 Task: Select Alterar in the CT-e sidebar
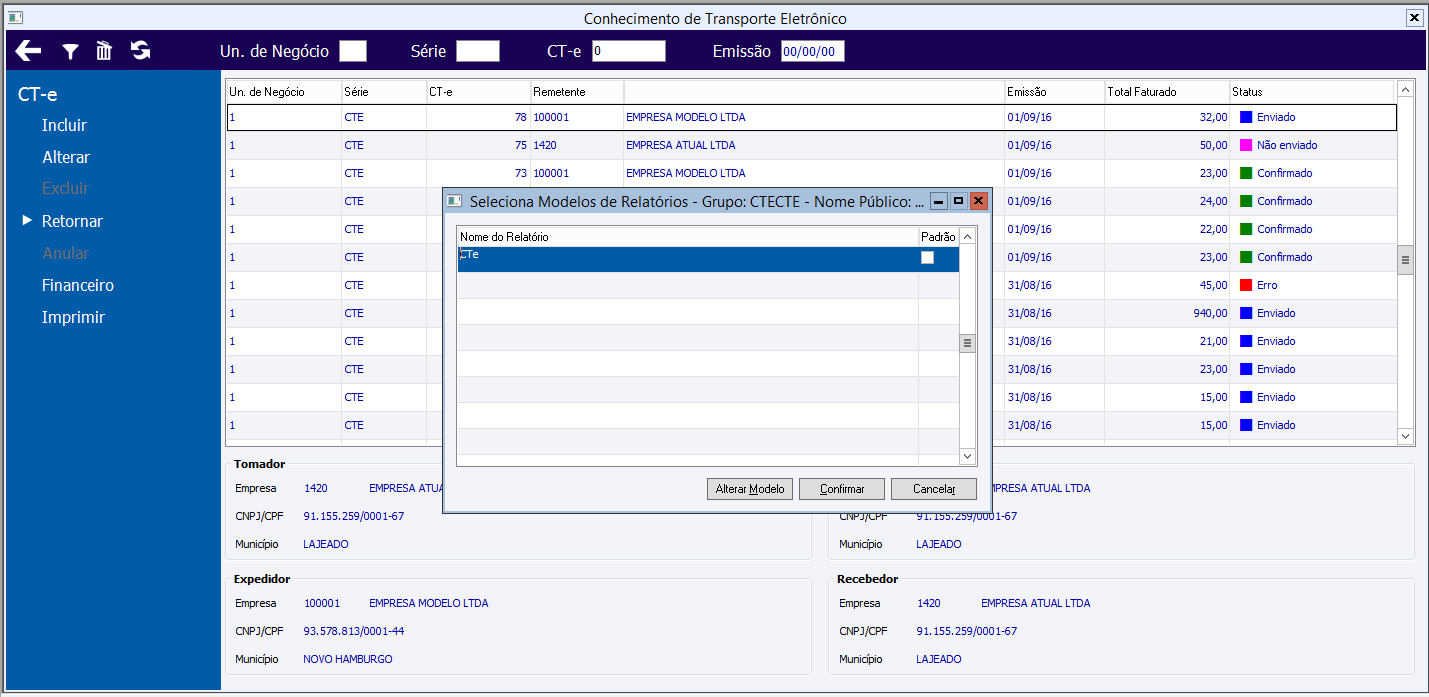click(66, 157)
